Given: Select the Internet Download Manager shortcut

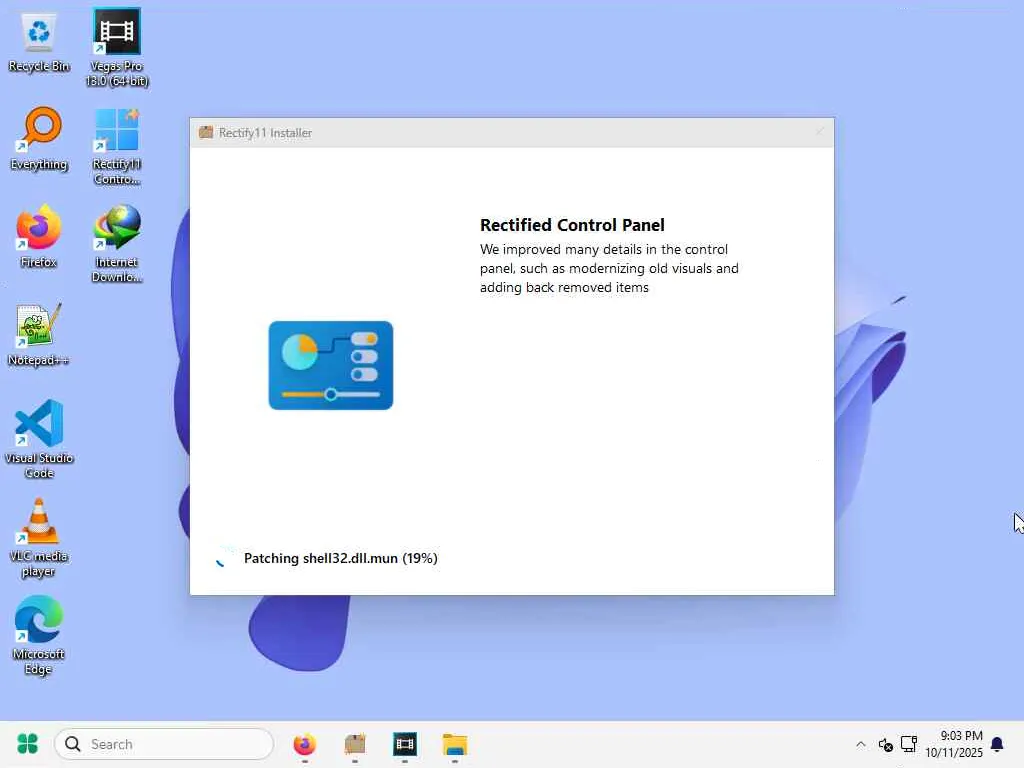Looking at the screenshot, I should point(117,244).
